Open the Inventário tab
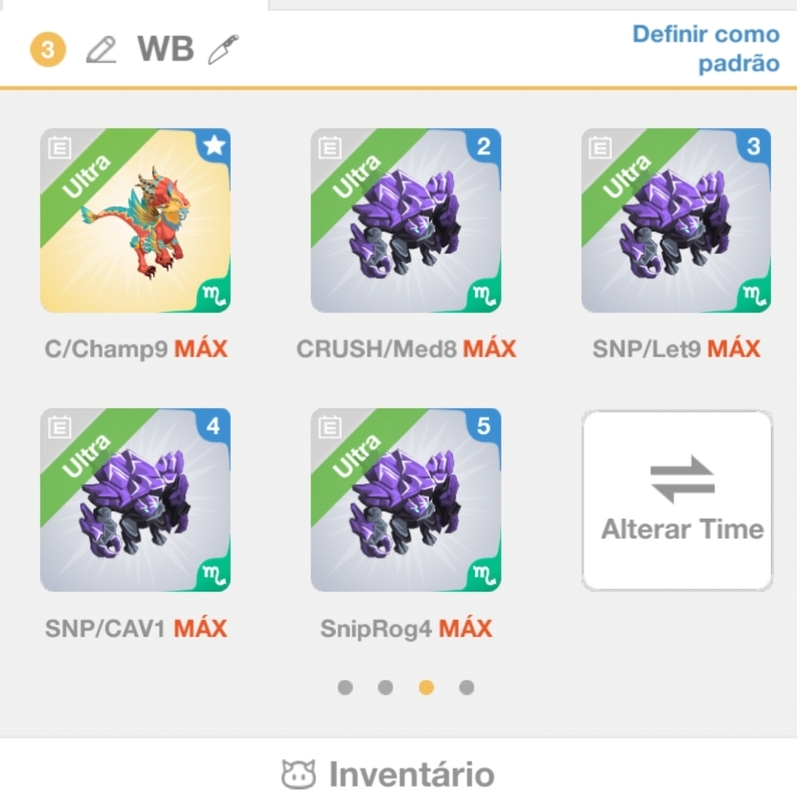Viewport: 797px width, 800px height. [389, 774]
